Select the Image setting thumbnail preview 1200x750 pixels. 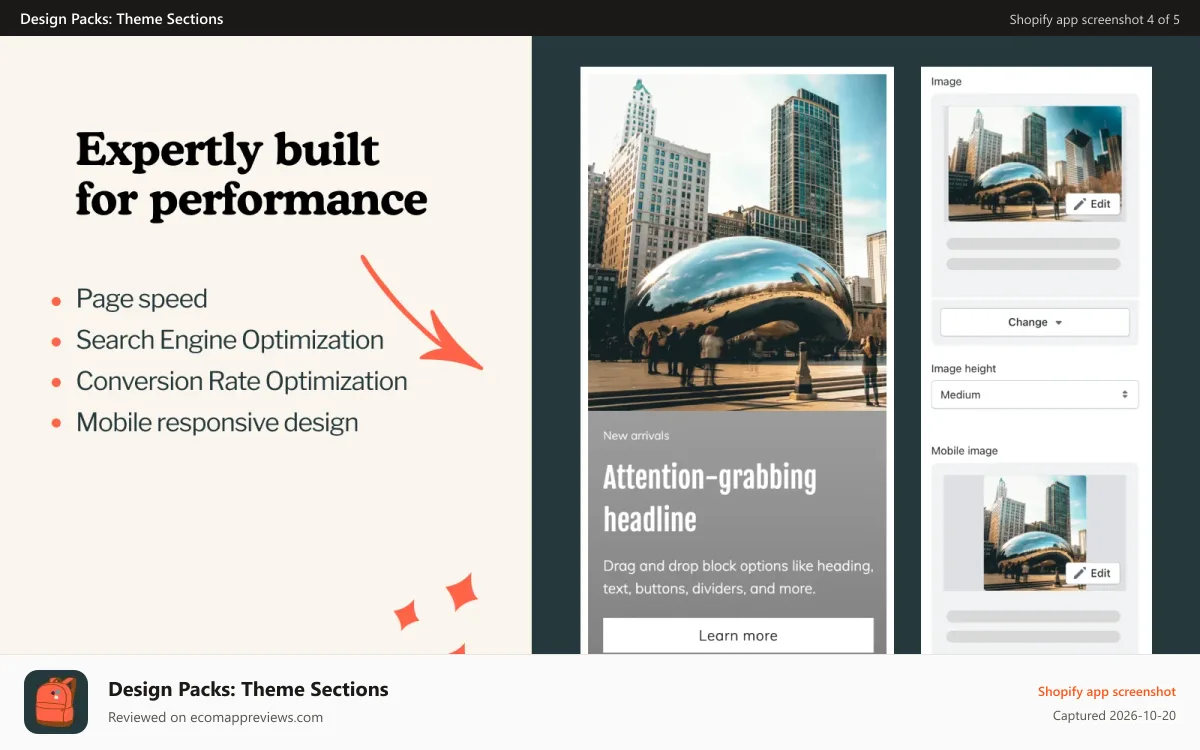tap(1035, 164)
